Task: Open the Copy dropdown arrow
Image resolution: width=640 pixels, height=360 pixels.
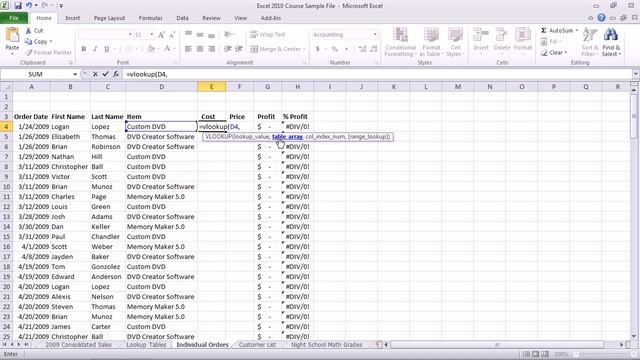Action: [x=51, y=41]
